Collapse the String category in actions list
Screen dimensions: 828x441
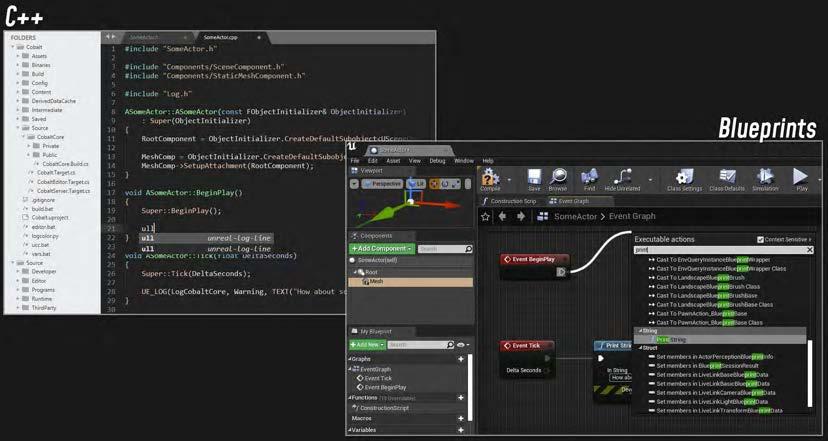(640, 331)
